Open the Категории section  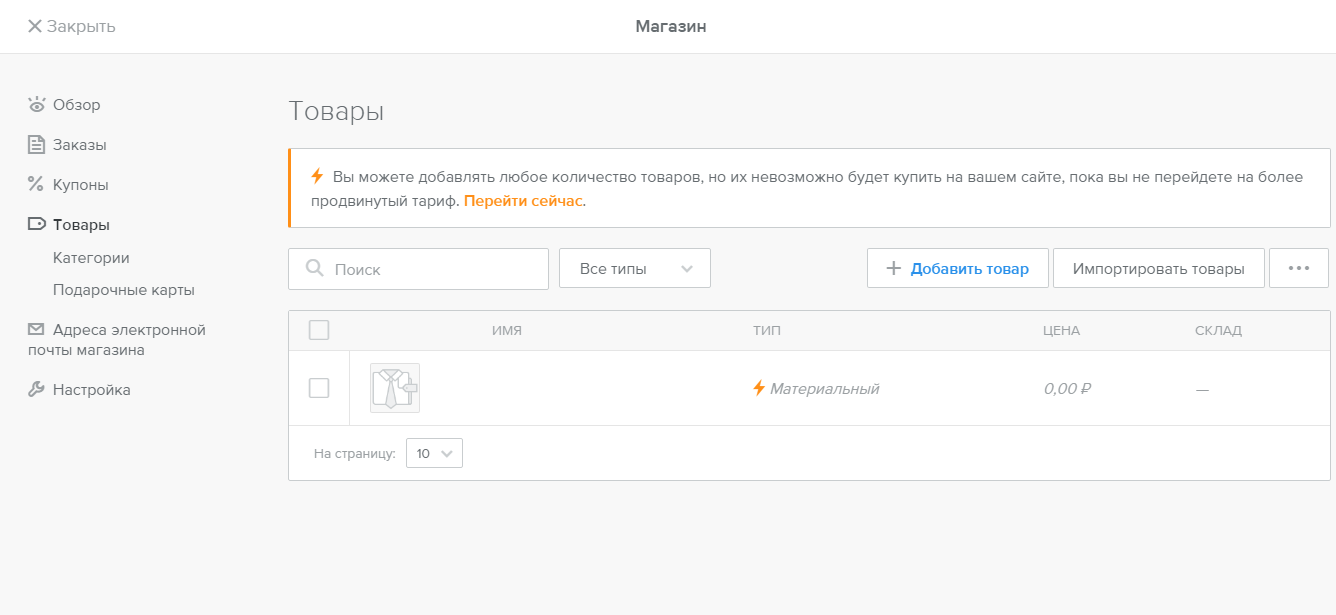tap(90, 257)
